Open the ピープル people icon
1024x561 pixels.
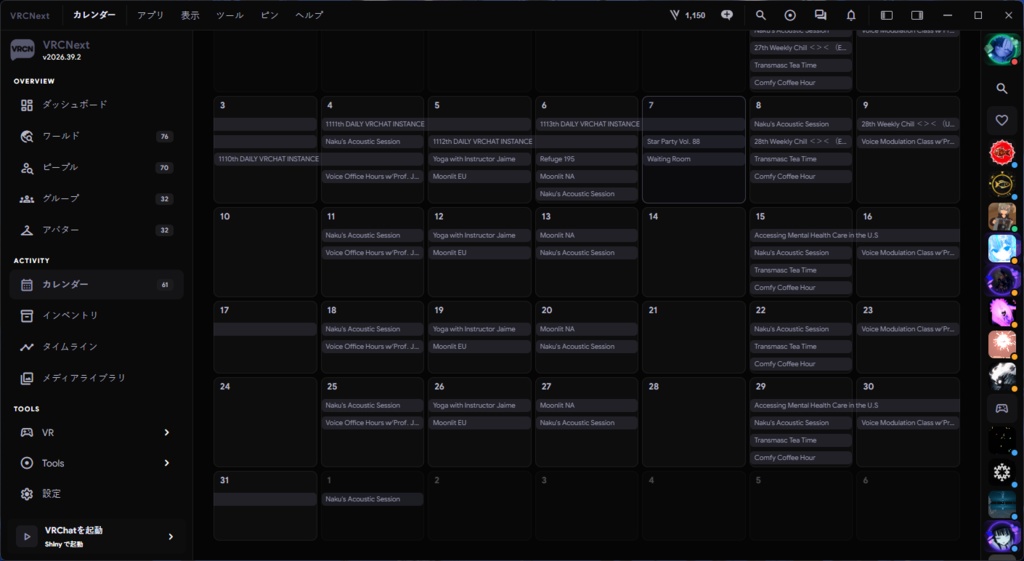click(x=27, y=168)
